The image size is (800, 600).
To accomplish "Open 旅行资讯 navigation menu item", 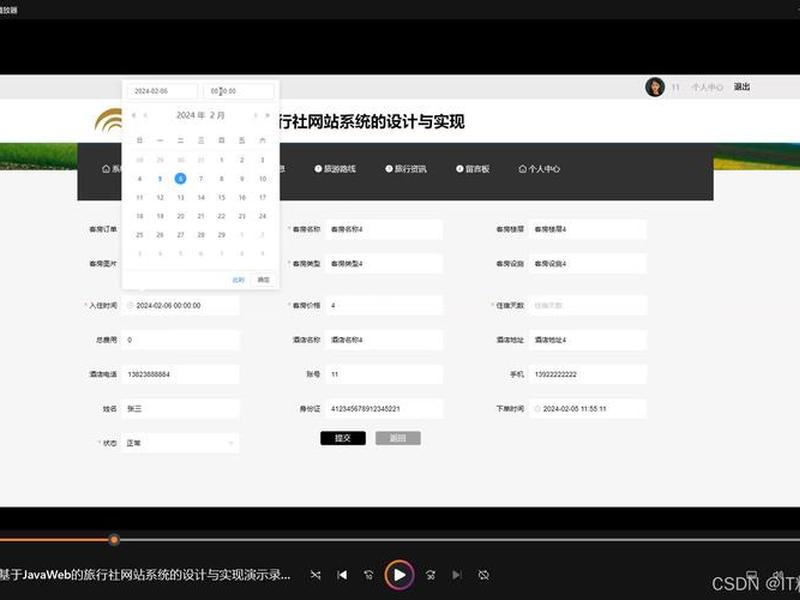I will point(406,169).
